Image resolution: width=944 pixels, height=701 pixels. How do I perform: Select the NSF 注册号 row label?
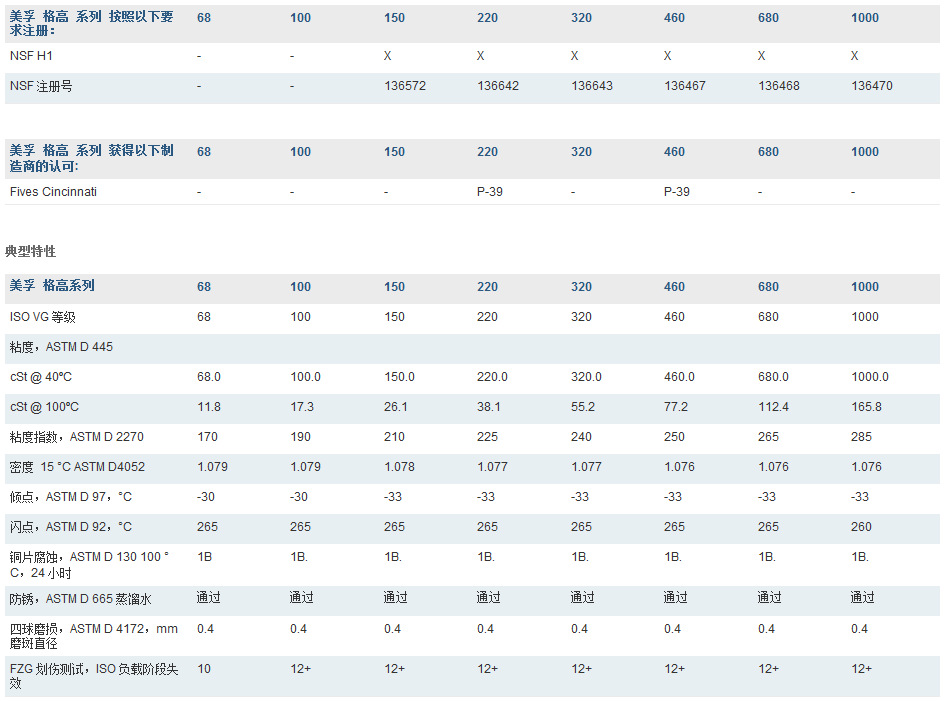[41, 86]
